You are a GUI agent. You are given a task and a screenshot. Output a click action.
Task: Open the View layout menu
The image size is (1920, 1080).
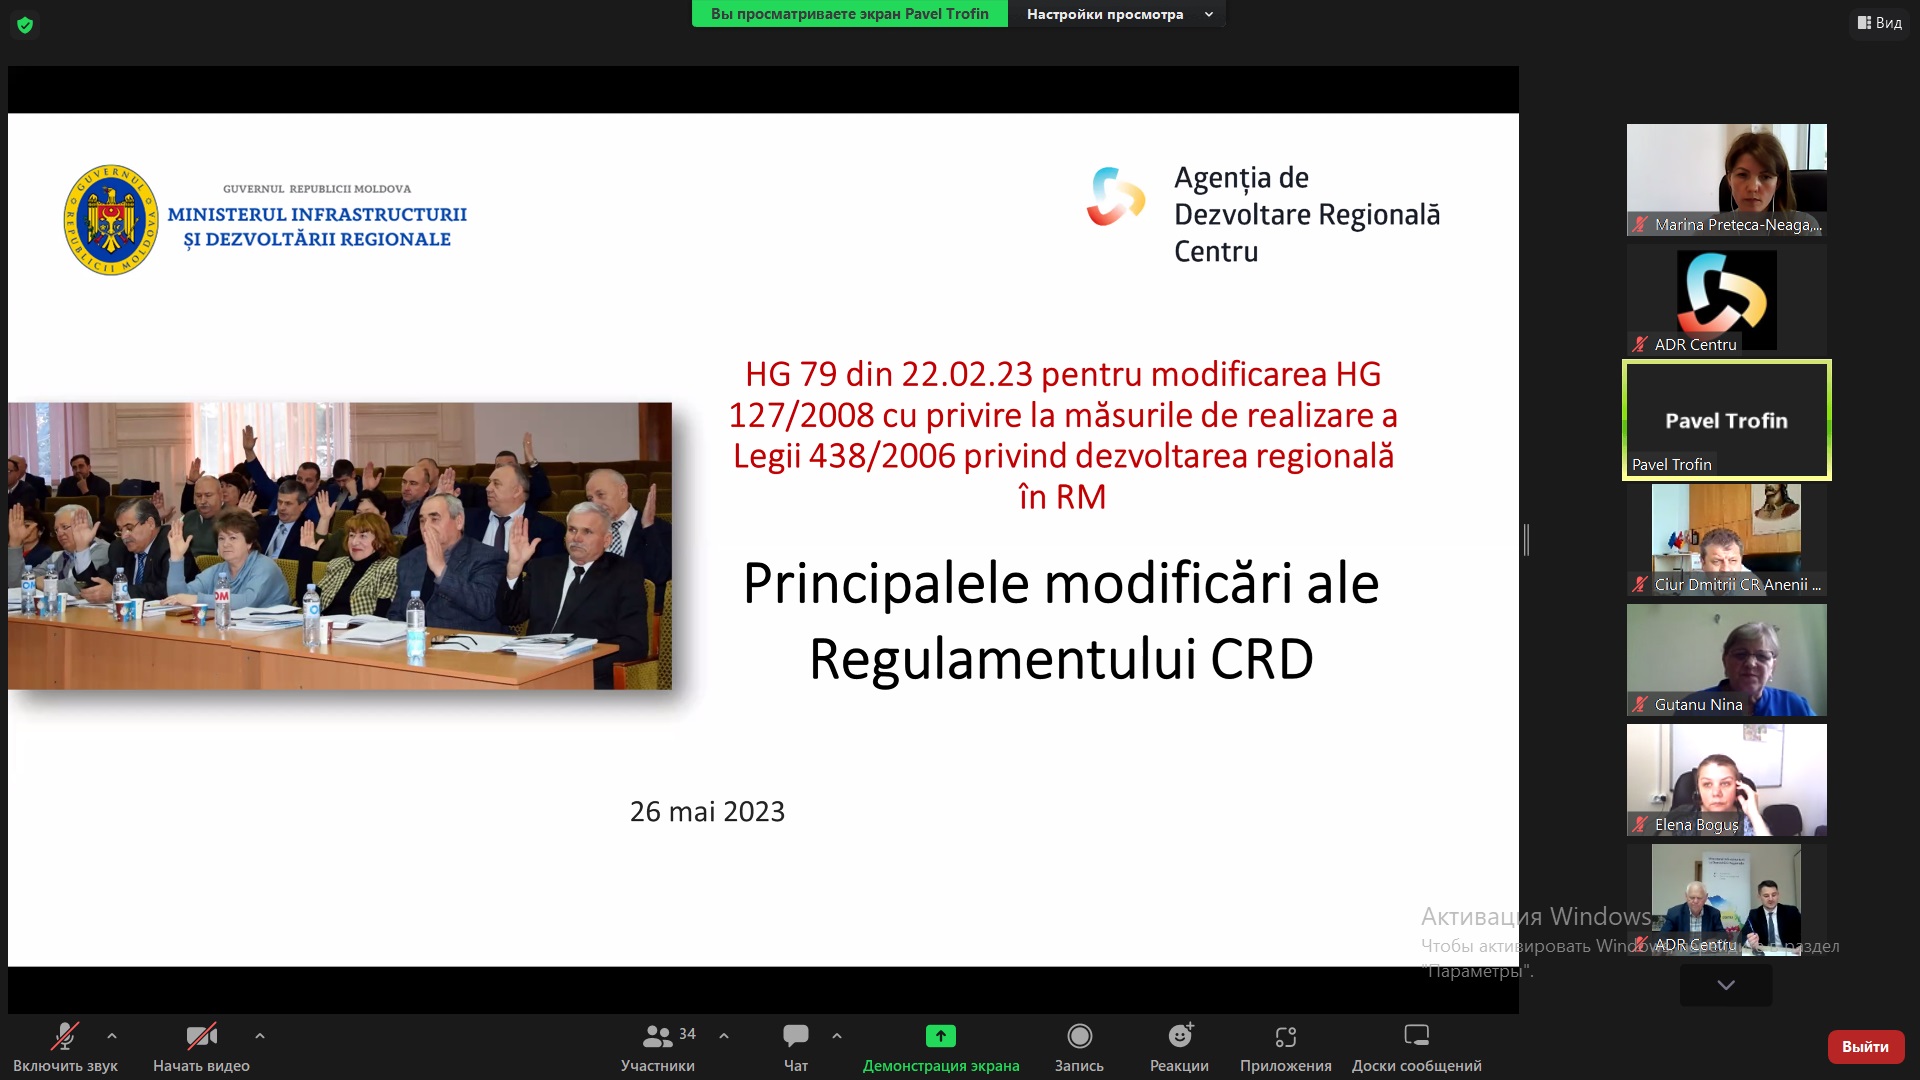[x=1880, y=22]
